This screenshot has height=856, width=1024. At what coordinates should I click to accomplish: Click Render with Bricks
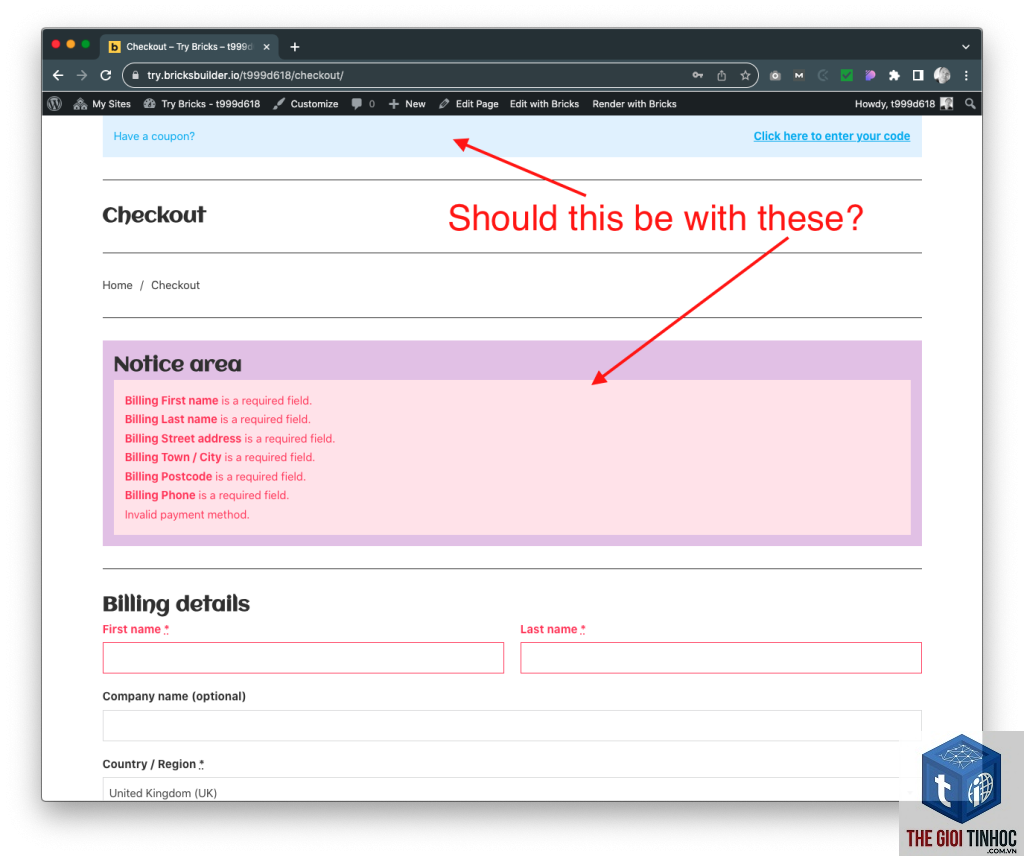pos(634,104)
